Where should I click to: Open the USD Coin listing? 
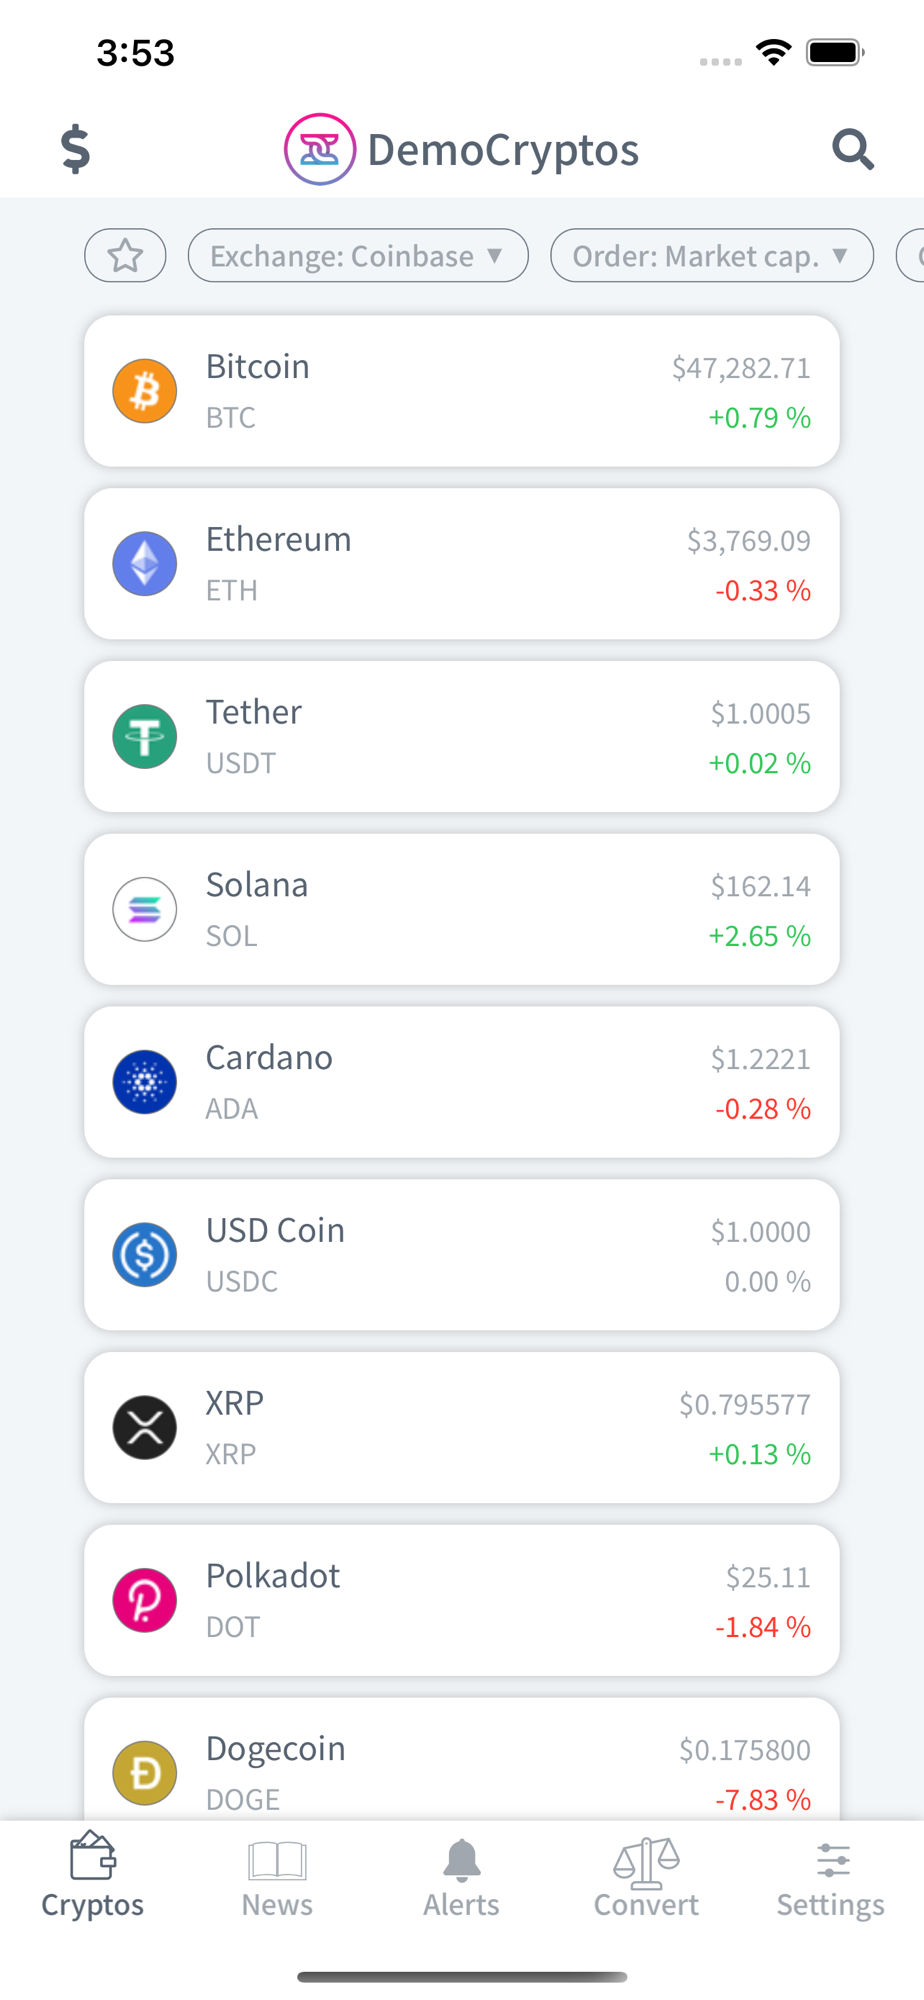[461, 1255]
